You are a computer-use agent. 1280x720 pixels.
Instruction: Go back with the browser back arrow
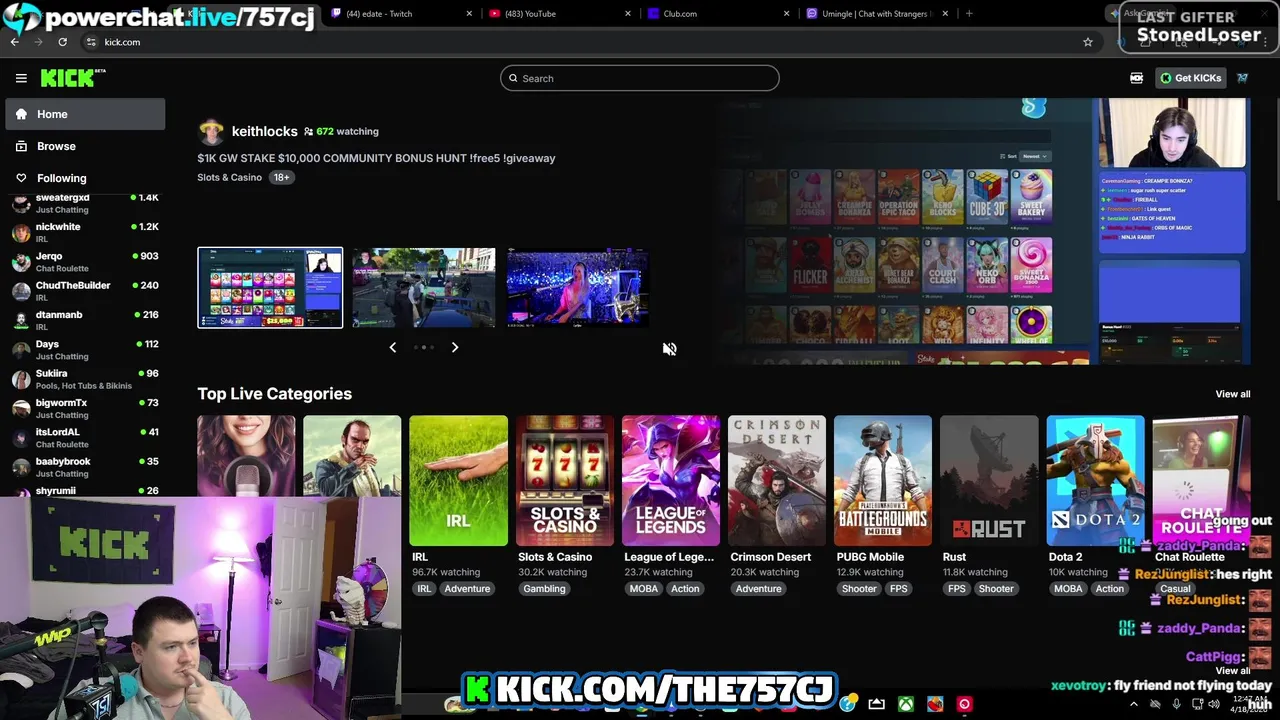click(x=15, y=42)
